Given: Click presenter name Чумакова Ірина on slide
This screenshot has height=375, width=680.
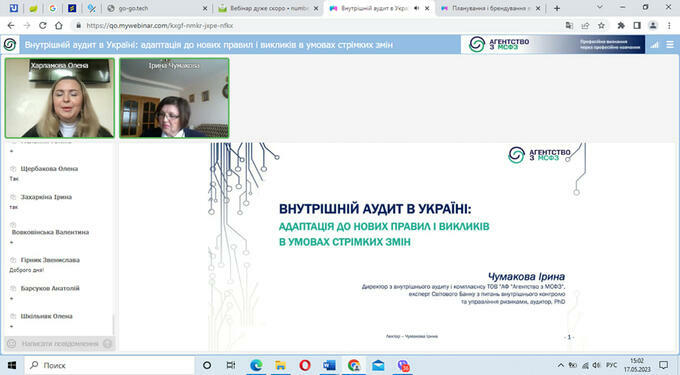Looking at the screenshot, I should coord(526,276).
